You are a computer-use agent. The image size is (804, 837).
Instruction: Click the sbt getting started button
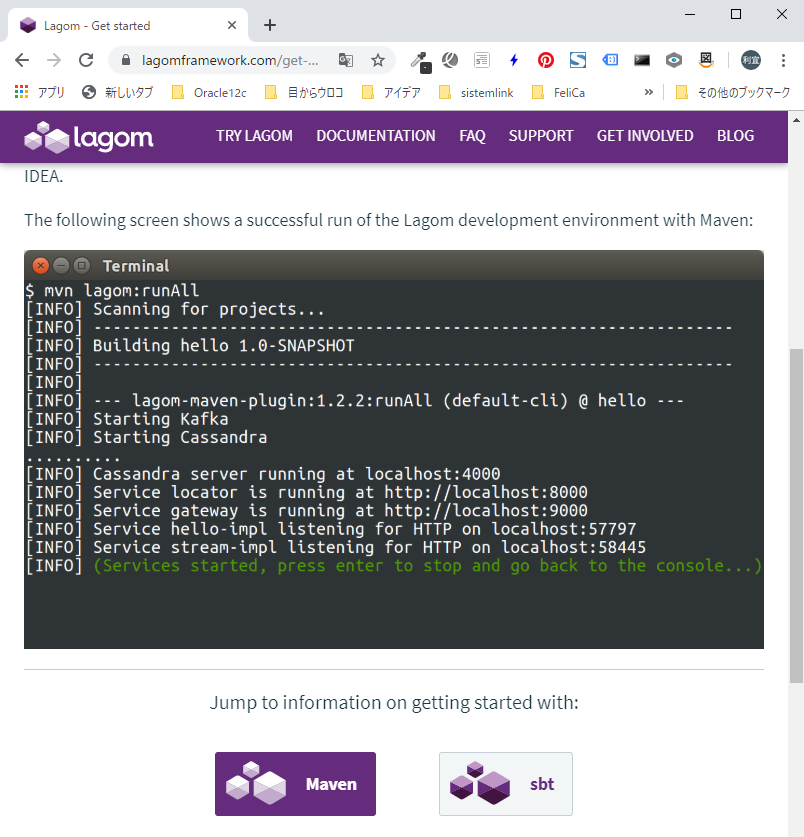click(506, 784)
